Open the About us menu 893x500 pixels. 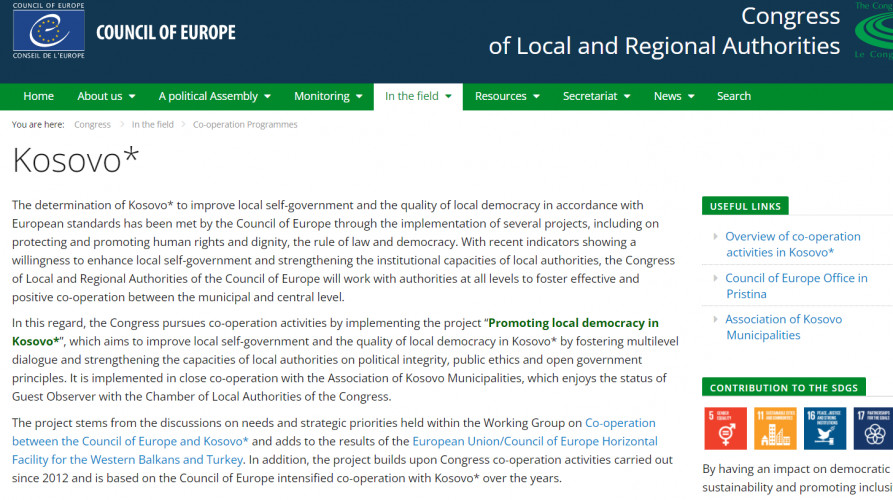click(x=106, y=96)
